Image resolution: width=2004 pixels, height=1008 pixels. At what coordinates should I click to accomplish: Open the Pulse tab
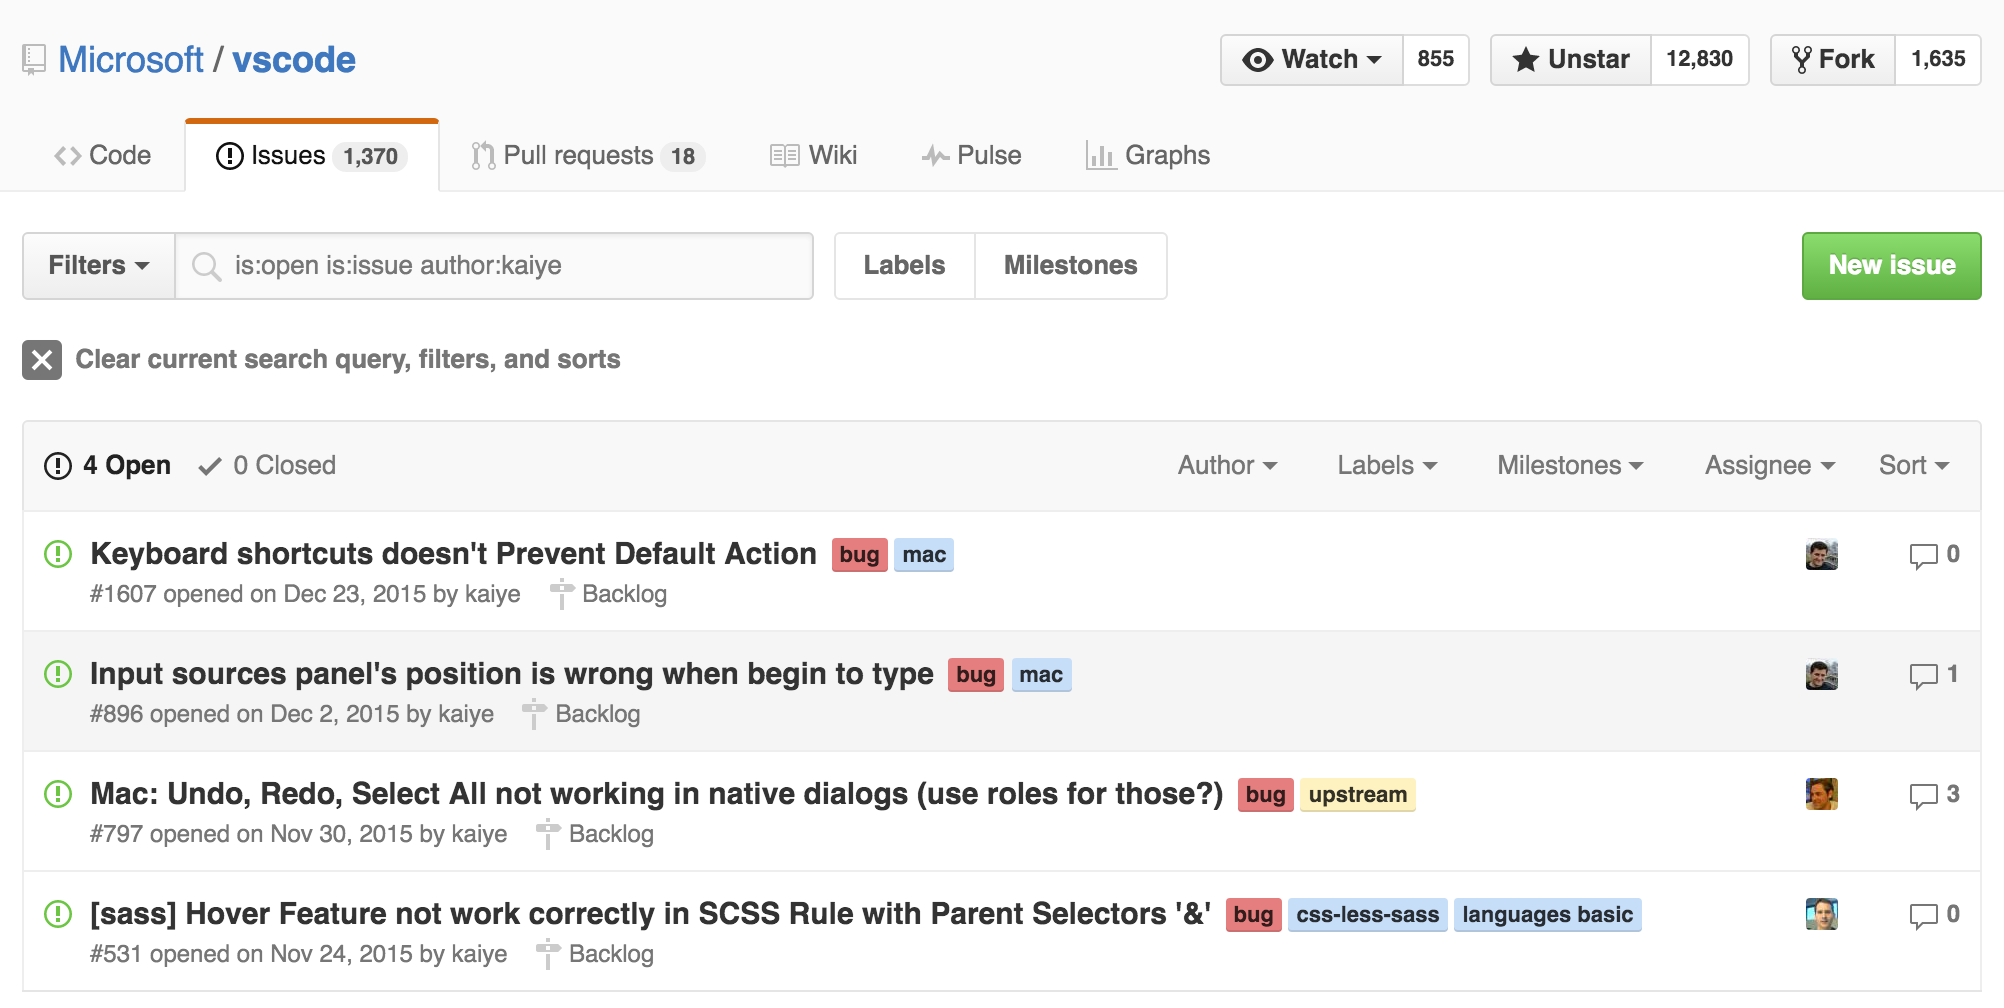[972, 156]
